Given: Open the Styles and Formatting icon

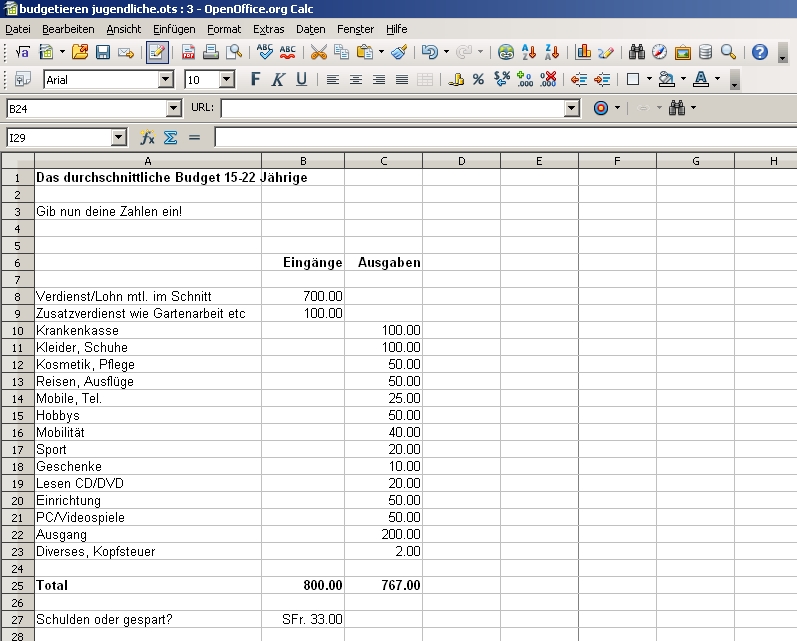Looking at the screenshot, I should coord(22,79).
